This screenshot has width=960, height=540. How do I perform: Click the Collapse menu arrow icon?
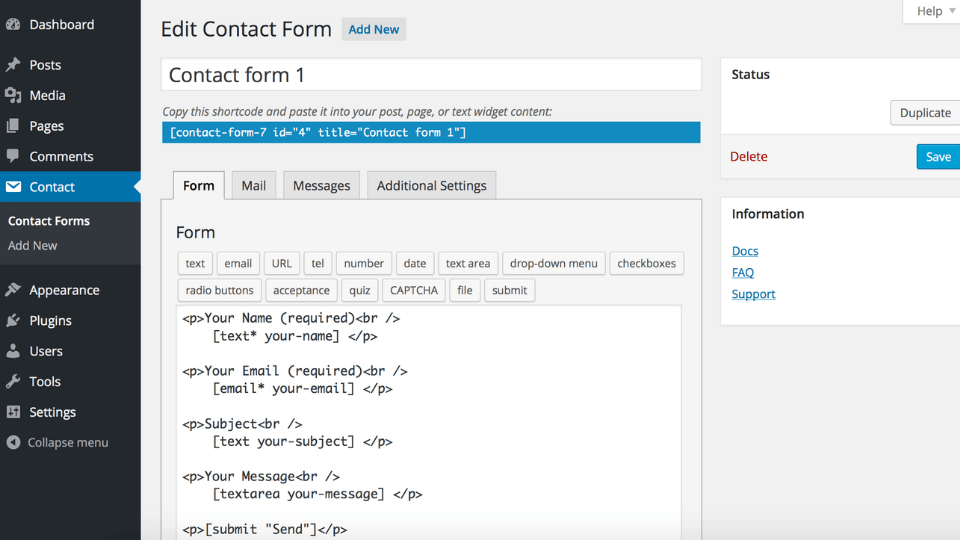coord(13,442)
